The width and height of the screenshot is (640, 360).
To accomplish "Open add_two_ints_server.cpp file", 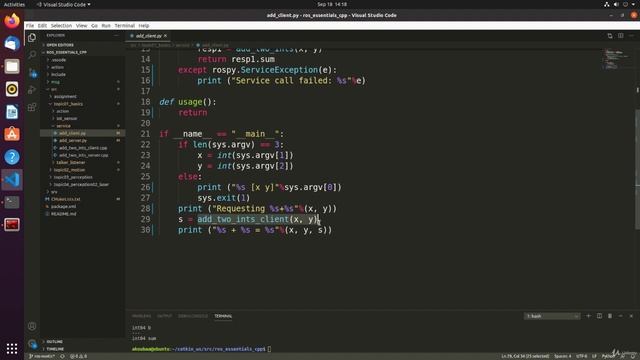I will point(82,155).
